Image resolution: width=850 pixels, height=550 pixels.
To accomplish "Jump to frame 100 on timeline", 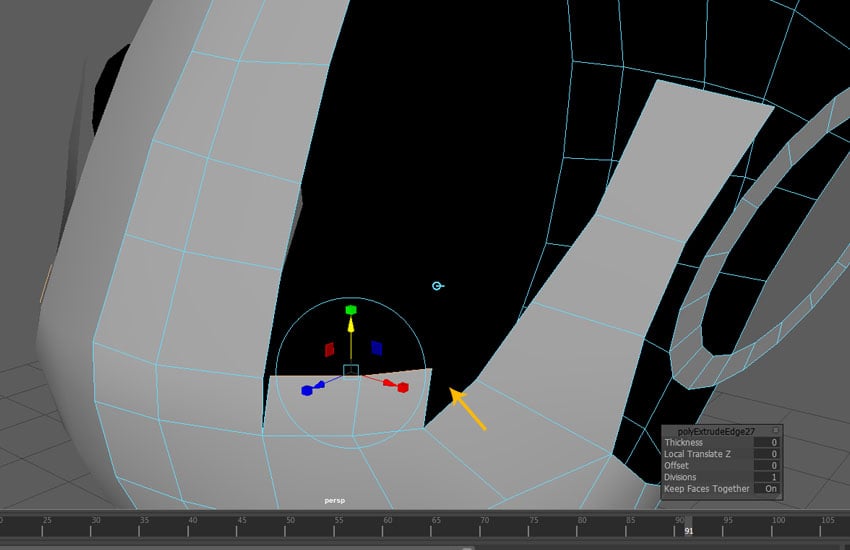I will pos(778,520).
